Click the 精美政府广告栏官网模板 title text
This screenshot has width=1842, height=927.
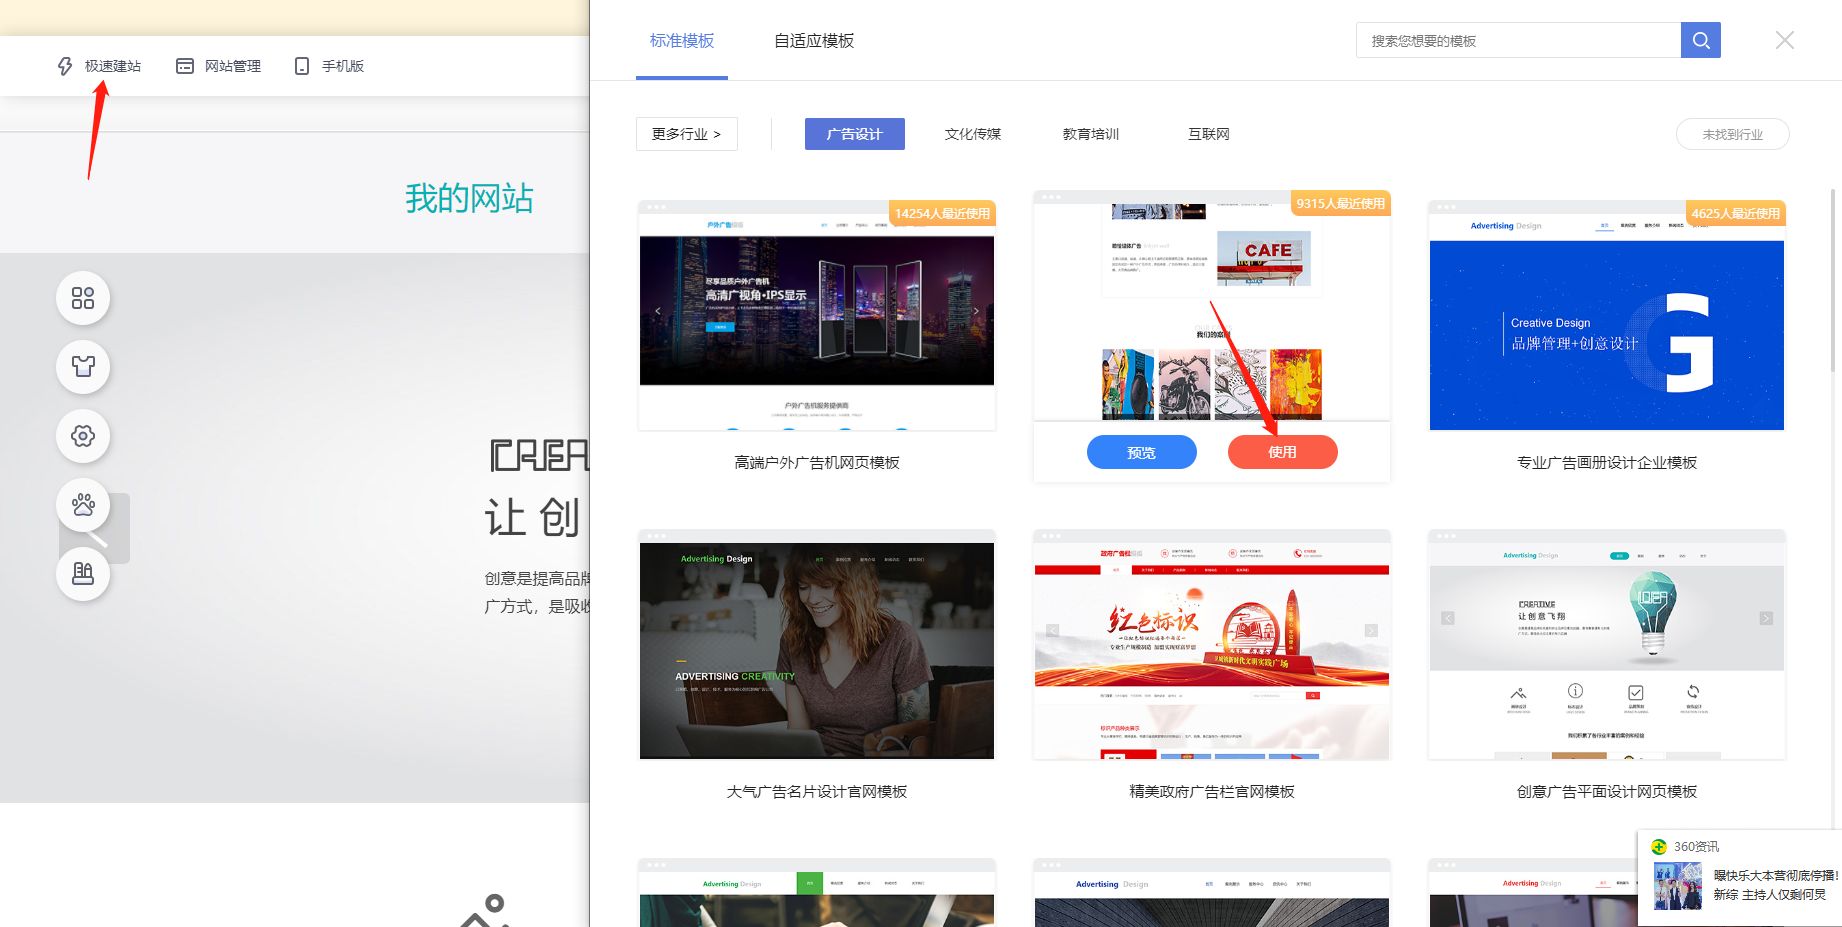coord(1212,791)
